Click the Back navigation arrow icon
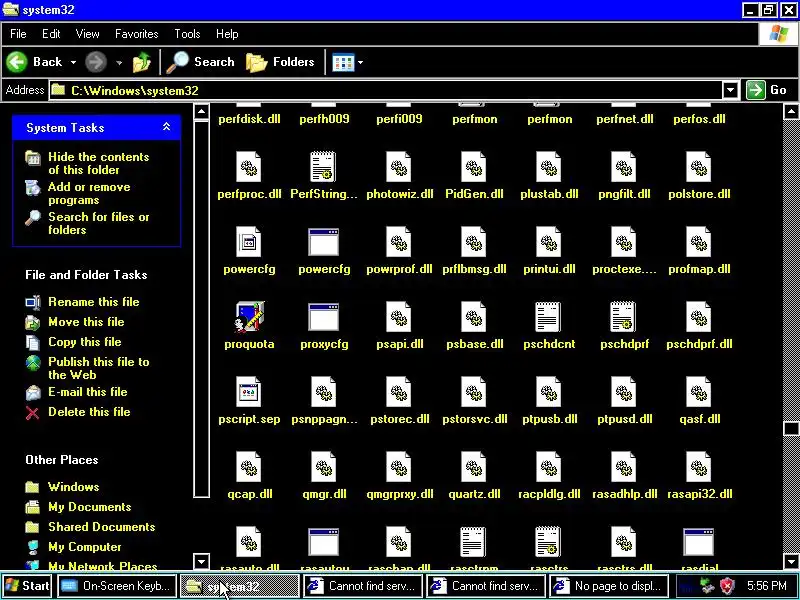This screenshot has width=800, height=600. (x=16, y=62)
